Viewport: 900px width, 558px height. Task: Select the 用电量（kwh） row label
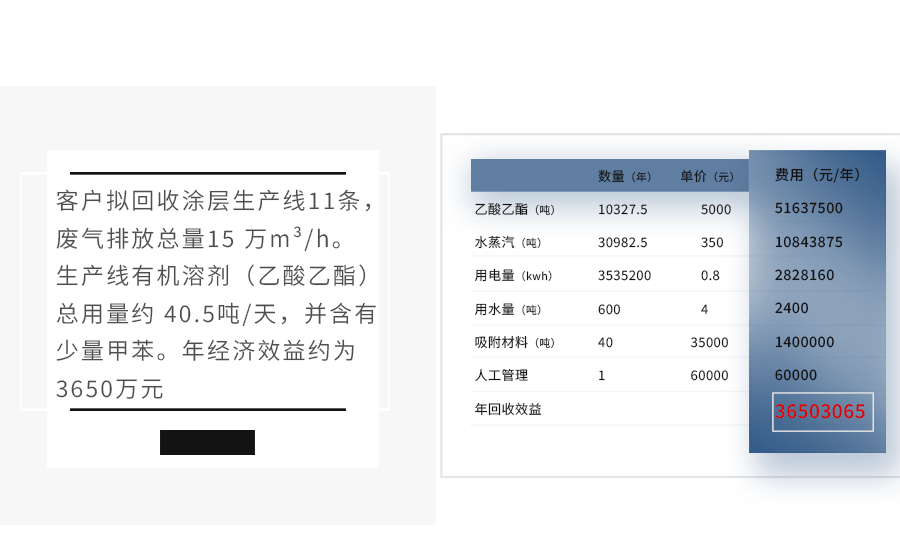513,275
